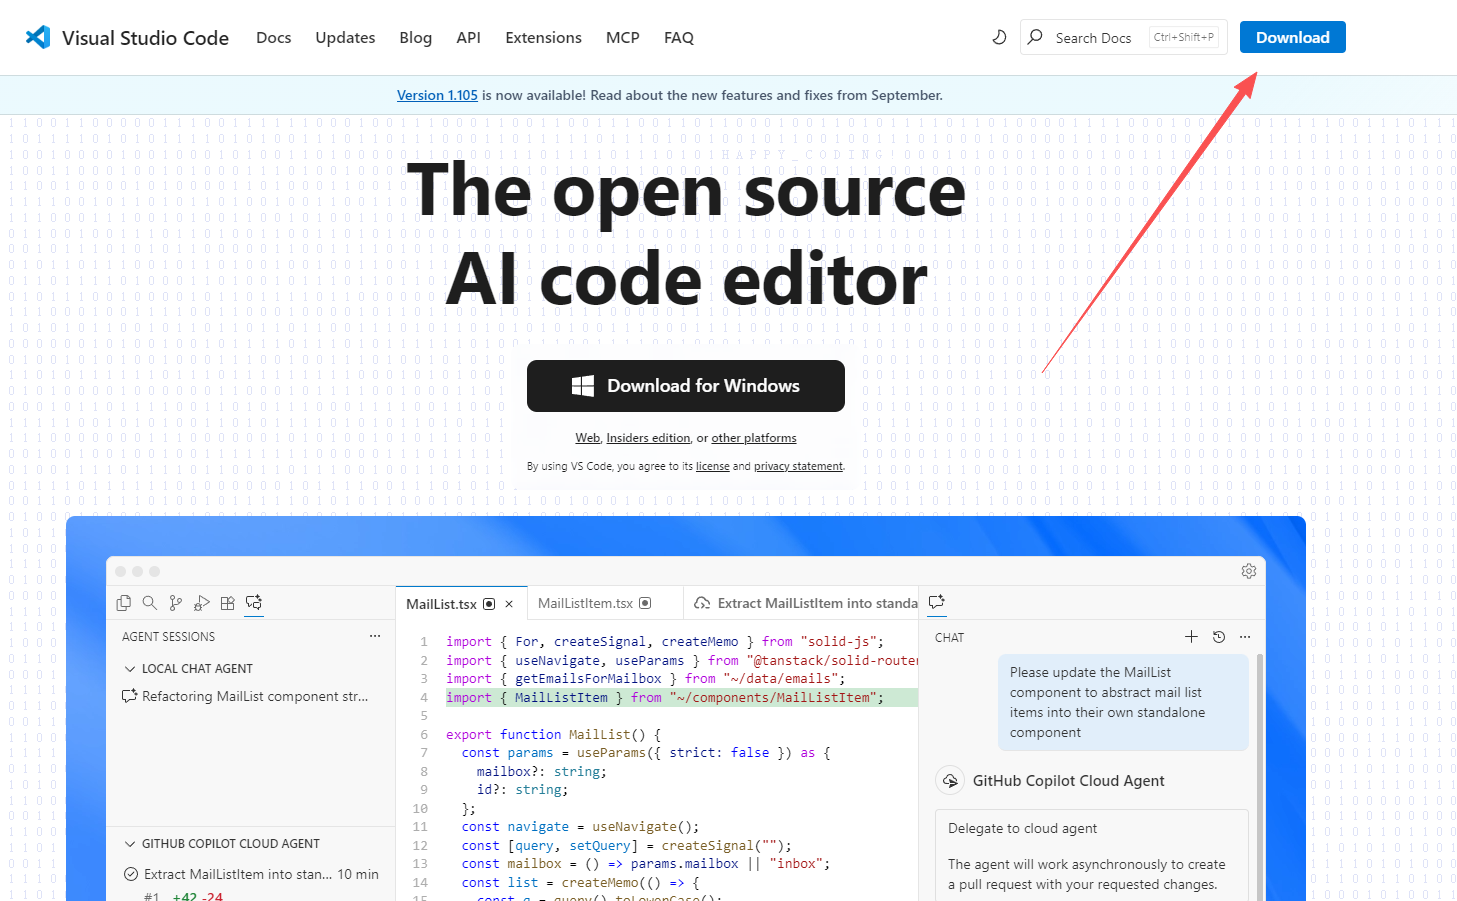Screen dimensions: 1457x901
Task: Collapse GitHub Copilot Cloud Agent section
Action: (130, 843)
